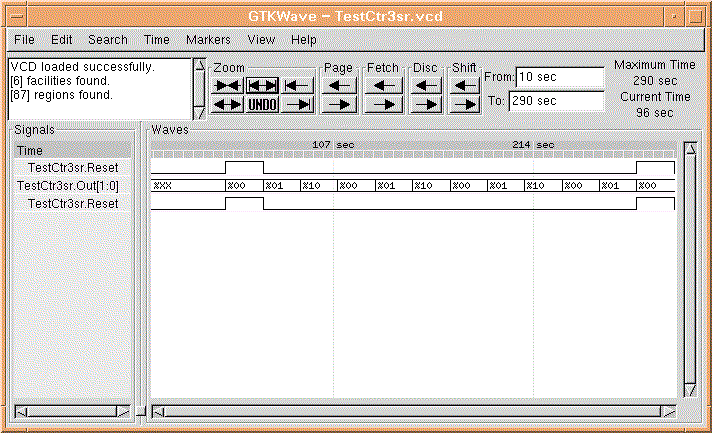Click the %XX value in Out waveform

163,186
